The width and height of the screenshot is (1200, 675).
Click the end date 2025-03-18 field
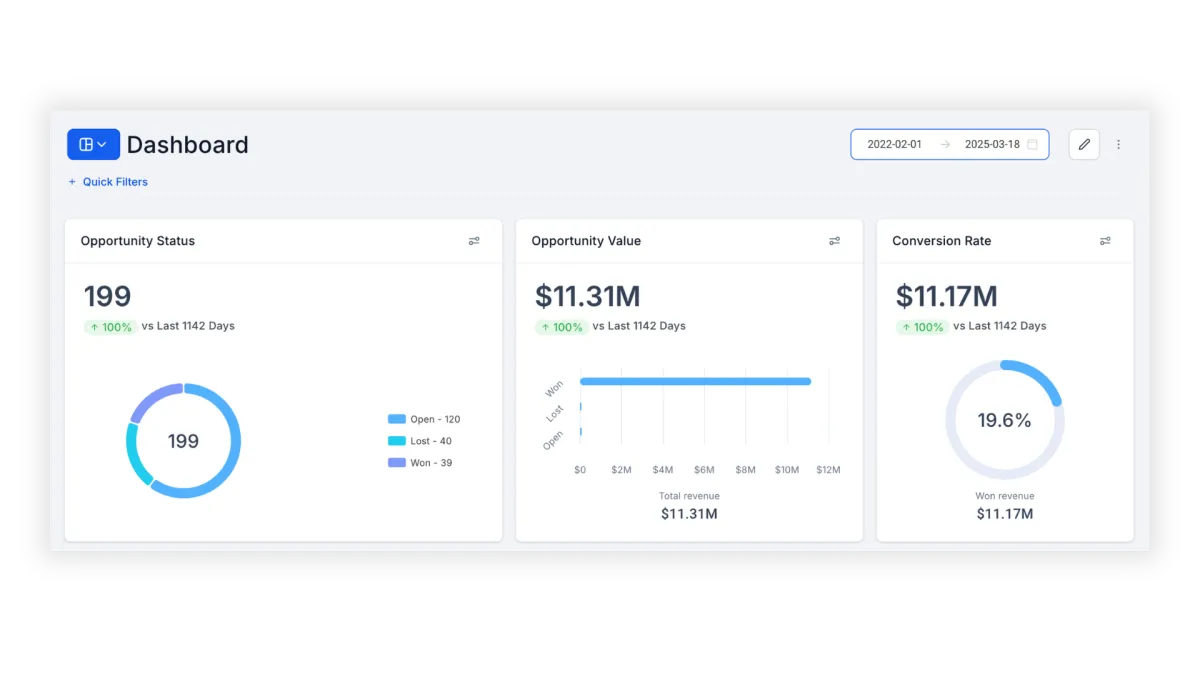pos(992,144)
